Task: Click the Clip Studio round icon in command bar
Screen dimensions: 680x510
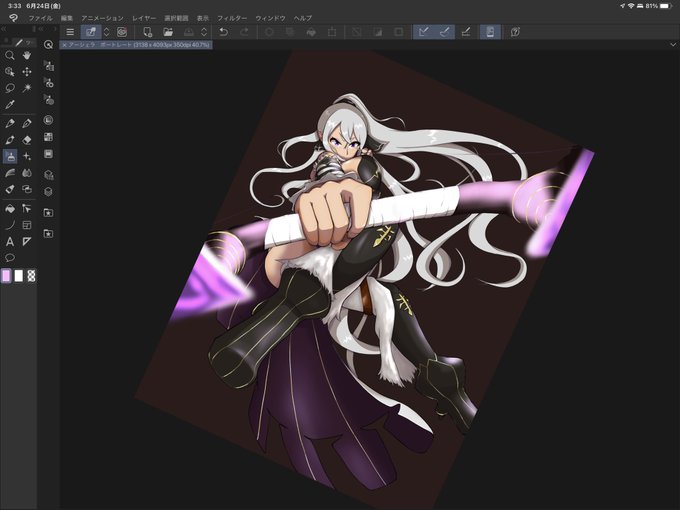Action: 122,32
